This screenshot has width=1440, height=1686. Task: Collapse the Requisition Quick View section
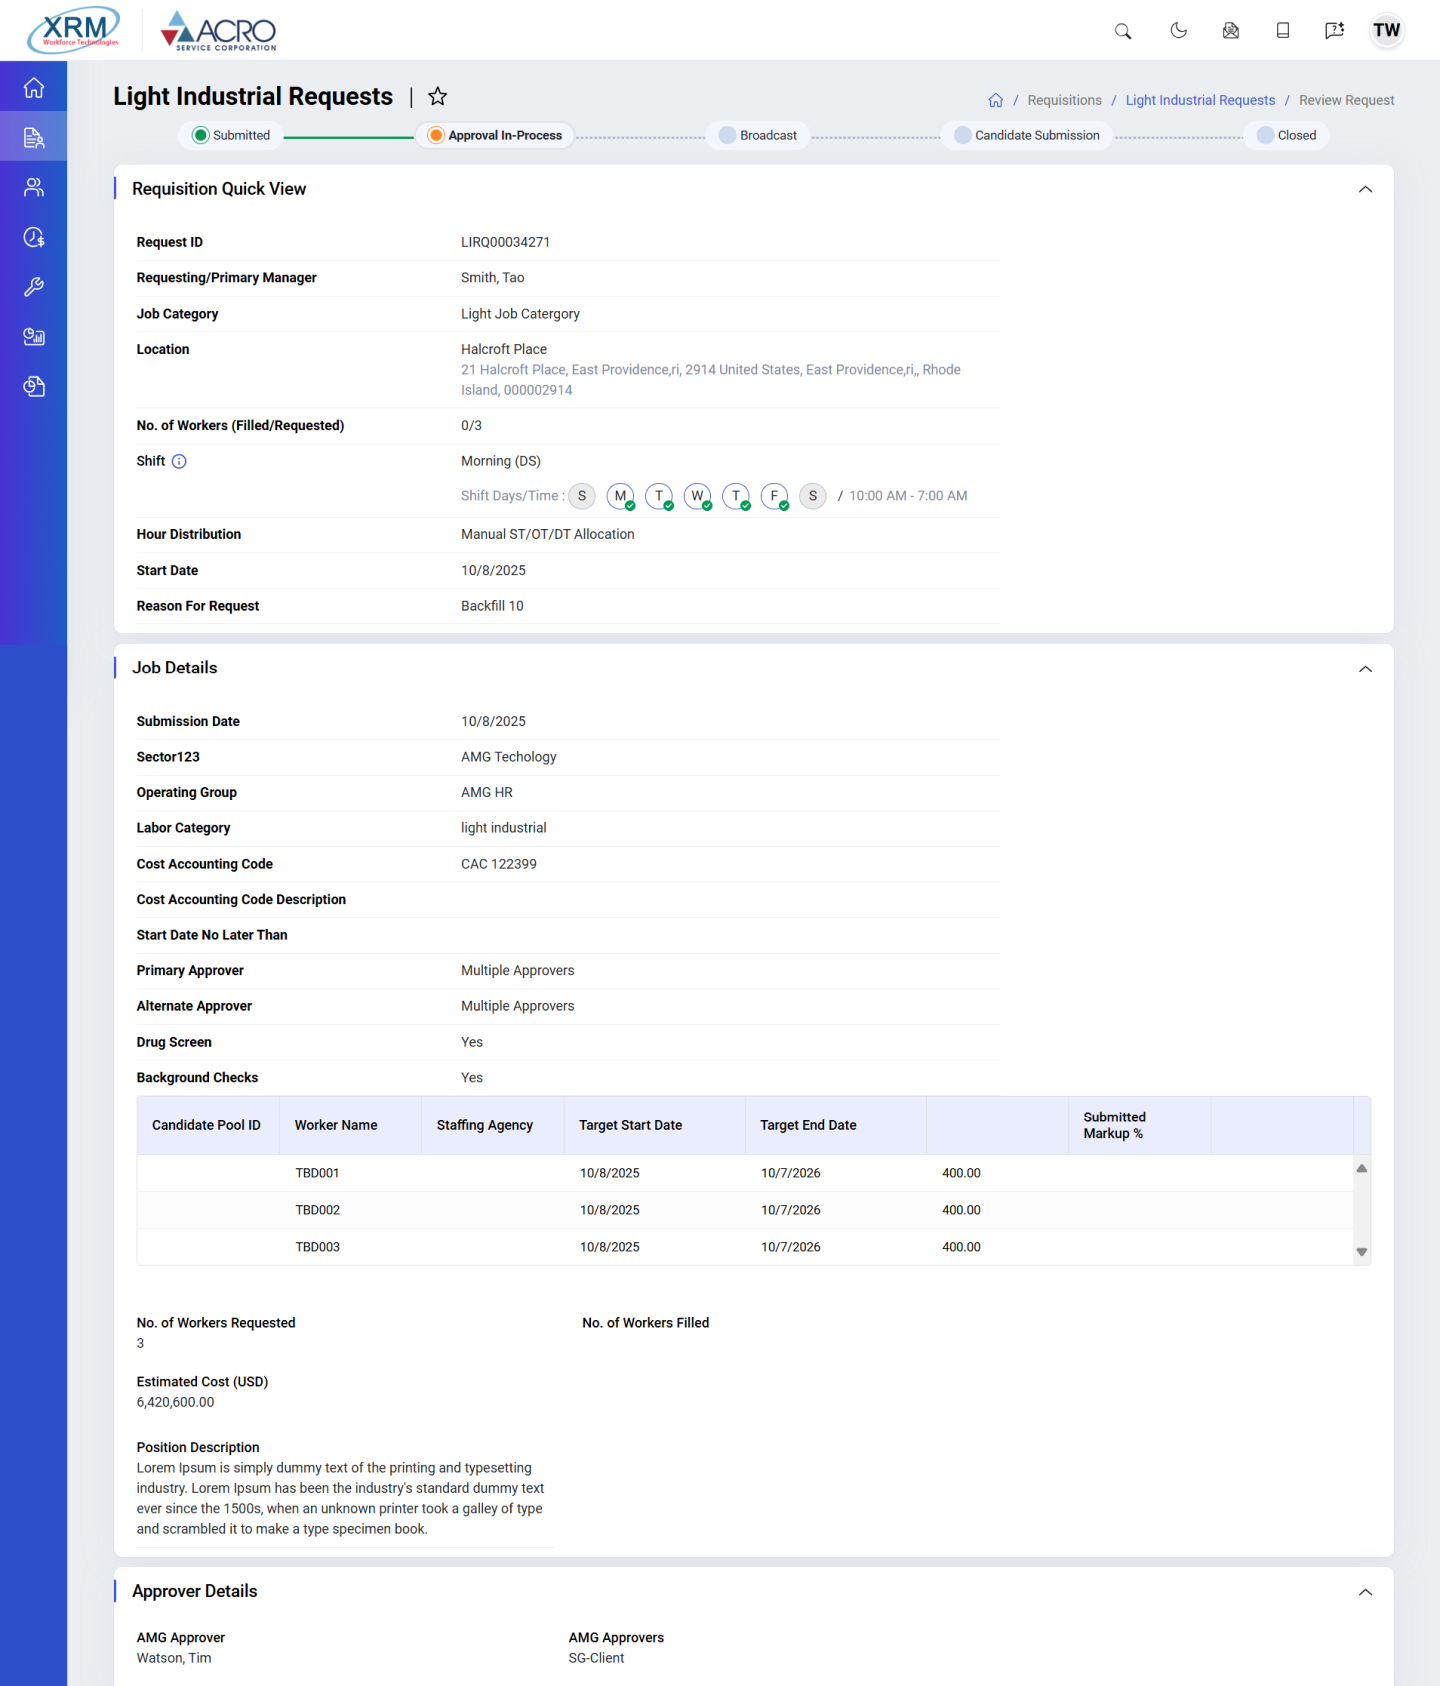pos(1365,190)
